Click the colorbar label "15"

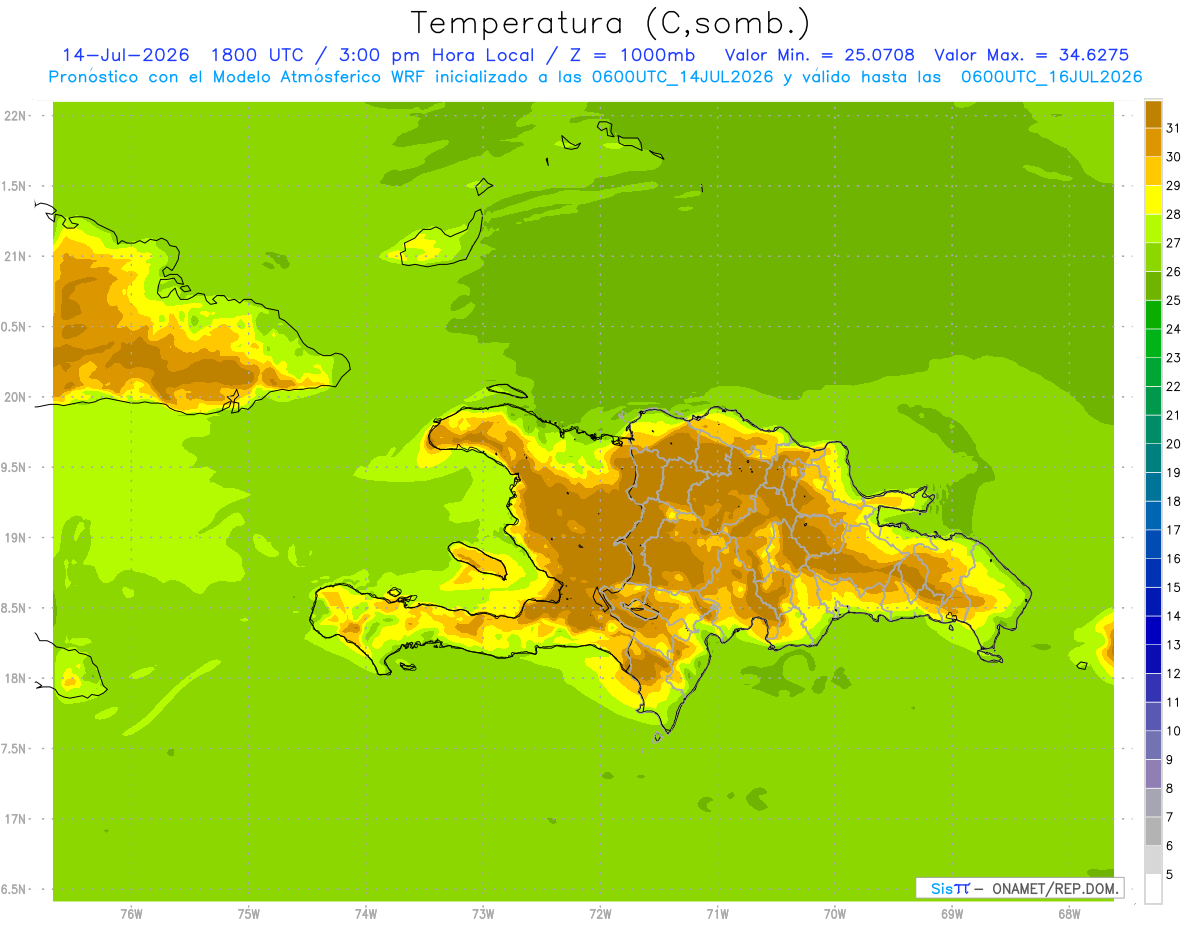(1174, 587)
